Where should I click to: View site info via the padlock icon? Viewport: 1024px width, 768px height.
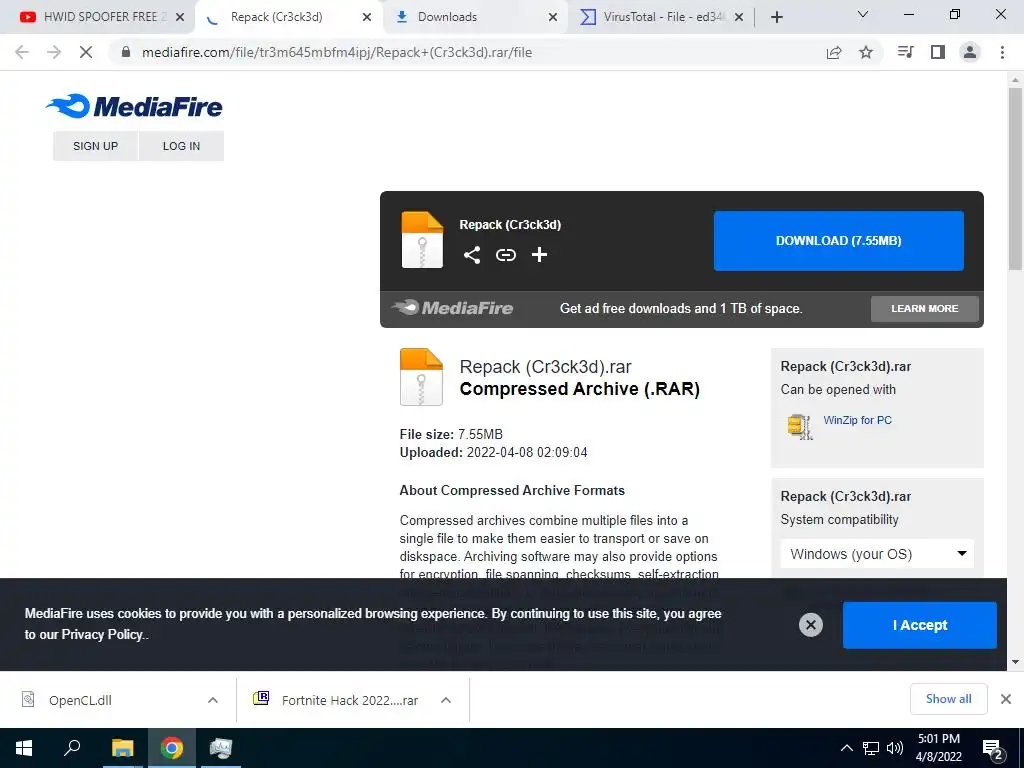[x=126, y=52]
